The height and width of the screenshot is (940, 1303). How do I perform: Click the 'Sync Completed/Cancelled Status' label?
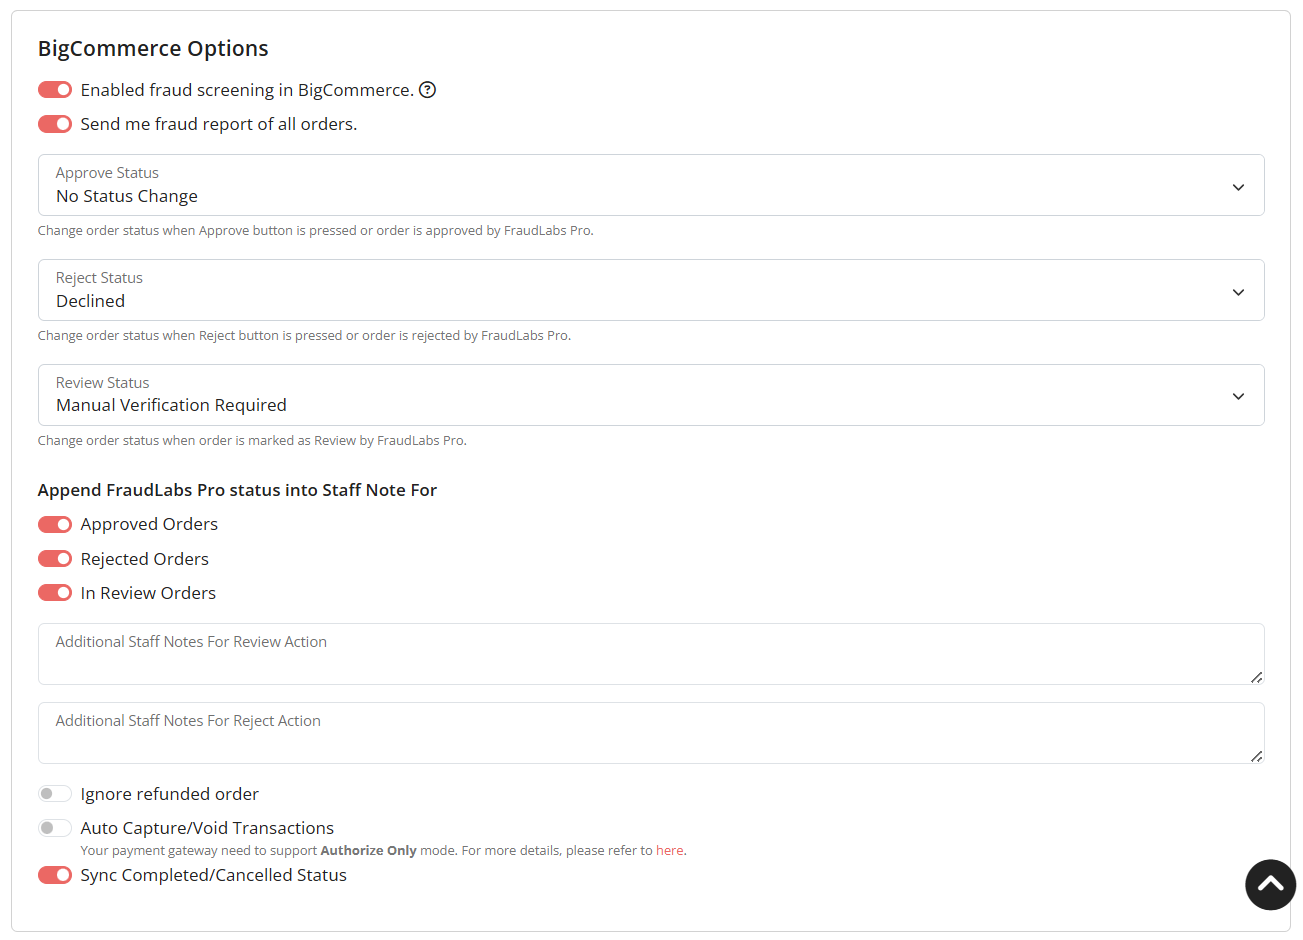[214, 875]
